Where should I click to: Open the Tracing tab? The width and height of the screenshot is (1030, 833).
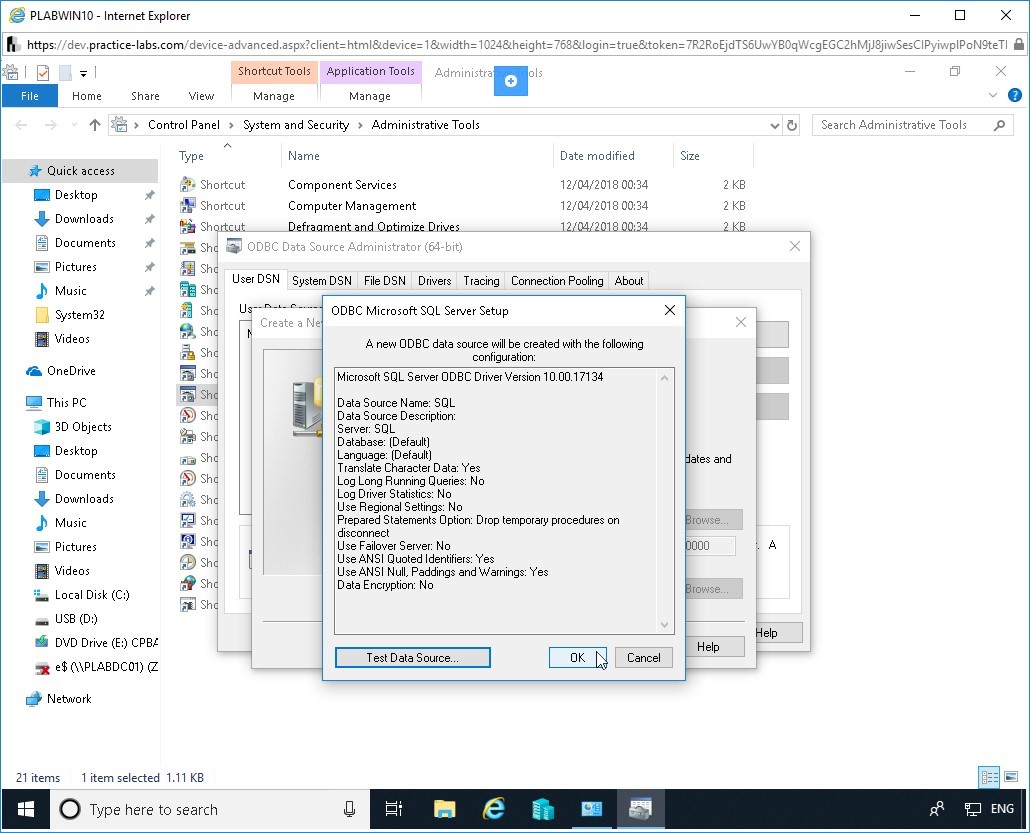point(481,281)
